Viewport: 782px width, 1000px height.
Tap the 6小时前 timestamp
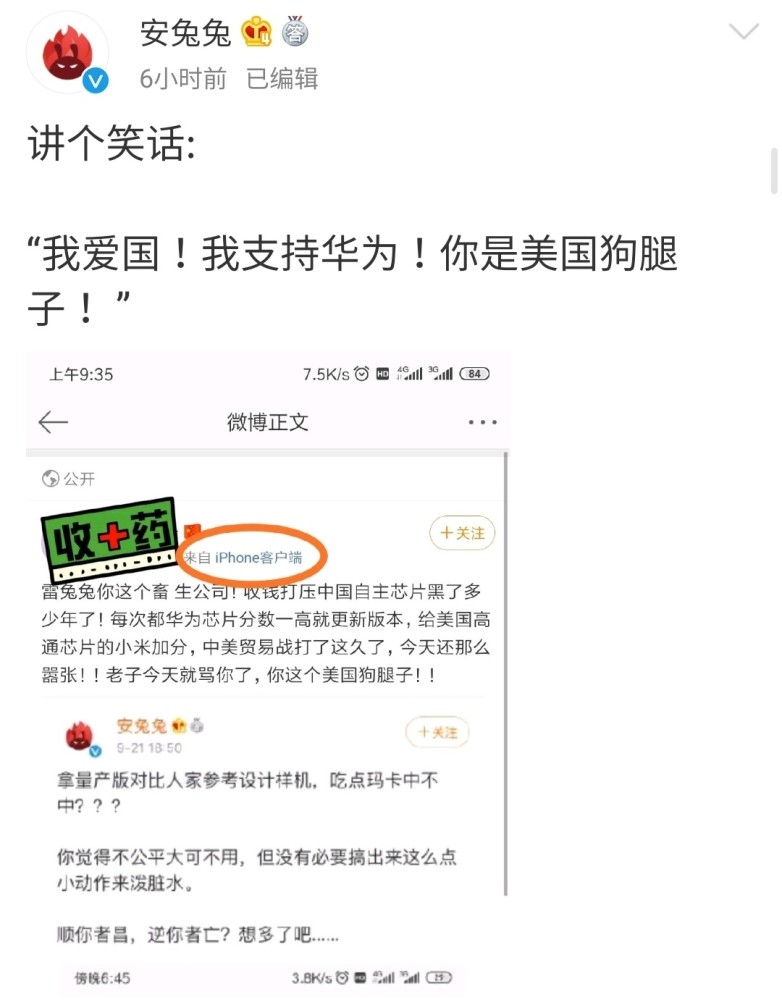point(183,78)
